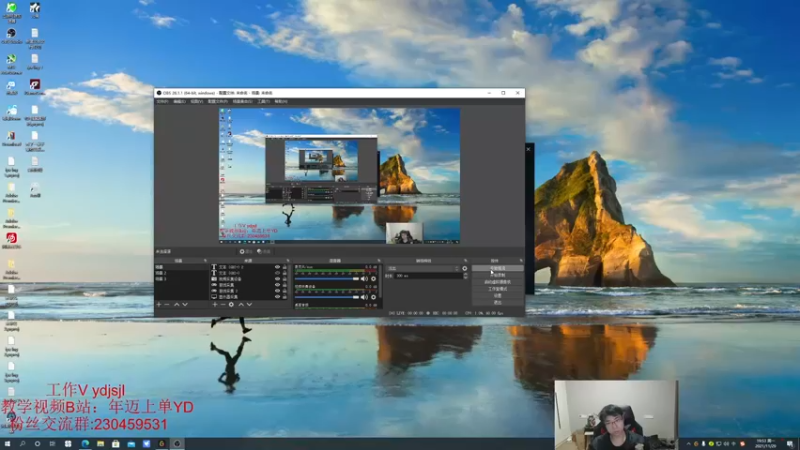Lock the first text source

(x=285, y=267)
